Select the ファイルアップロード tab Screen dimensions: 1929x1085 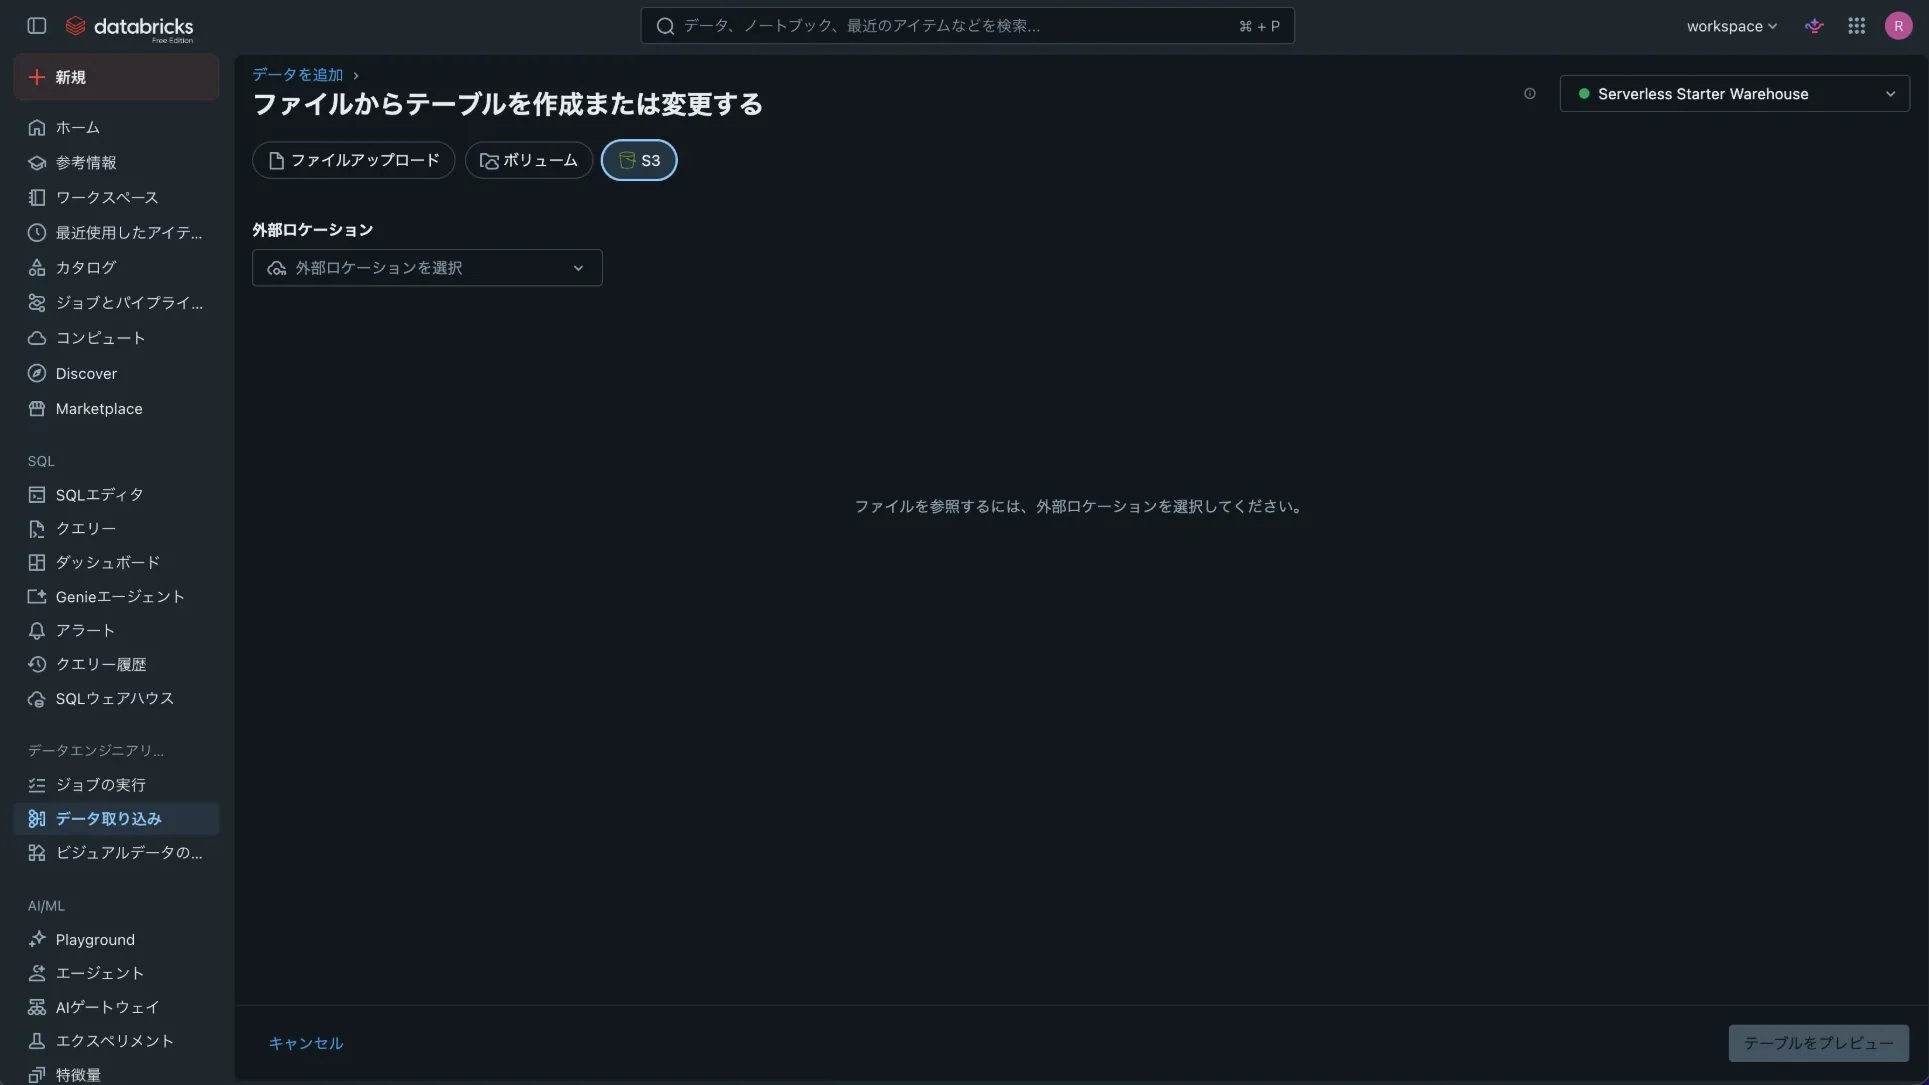(354, 160)
